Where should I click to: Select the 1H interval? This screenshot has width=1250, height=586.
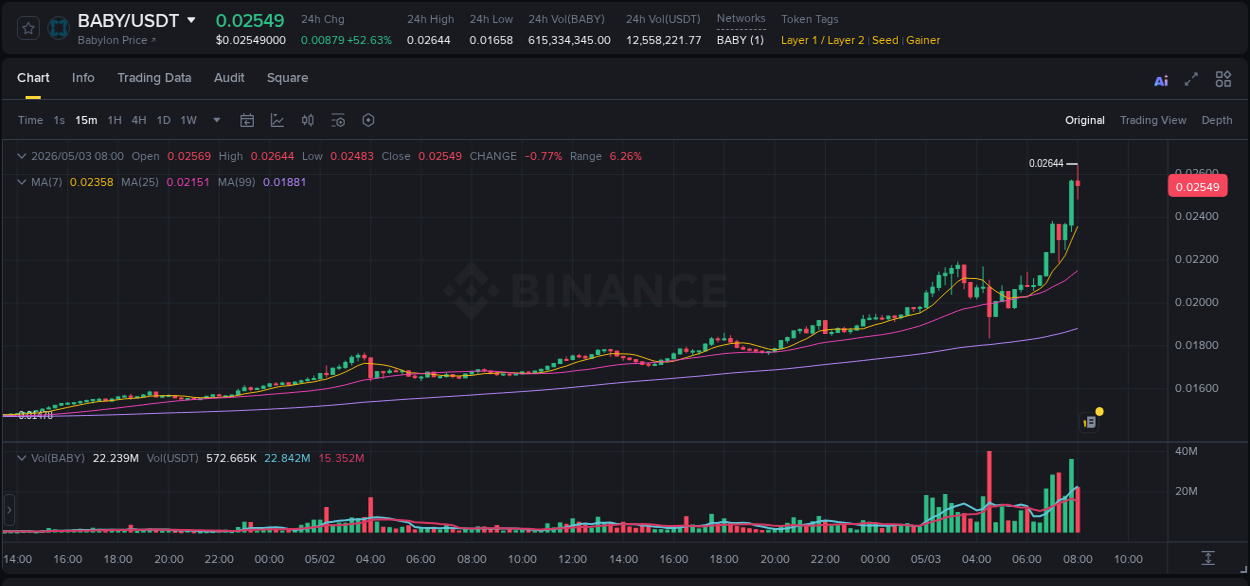click(x=115, y=120)
